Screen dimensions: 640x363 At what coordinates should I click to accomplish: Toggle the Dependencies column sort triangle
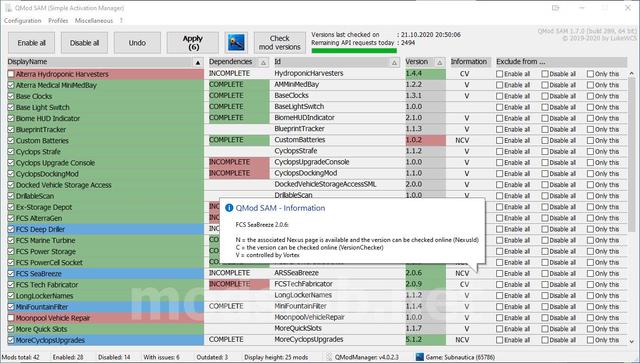pyautogui.click(x=264, y=62)
